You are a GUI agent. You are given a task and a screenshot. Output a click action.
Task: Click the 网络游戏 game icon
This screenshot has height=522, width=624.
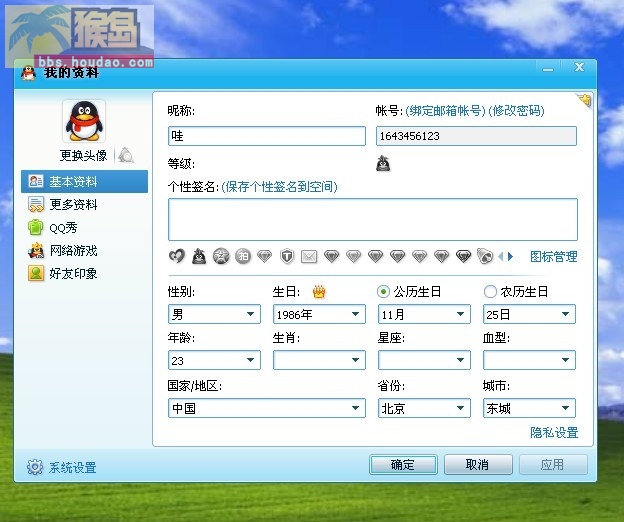tap(36, 250)
